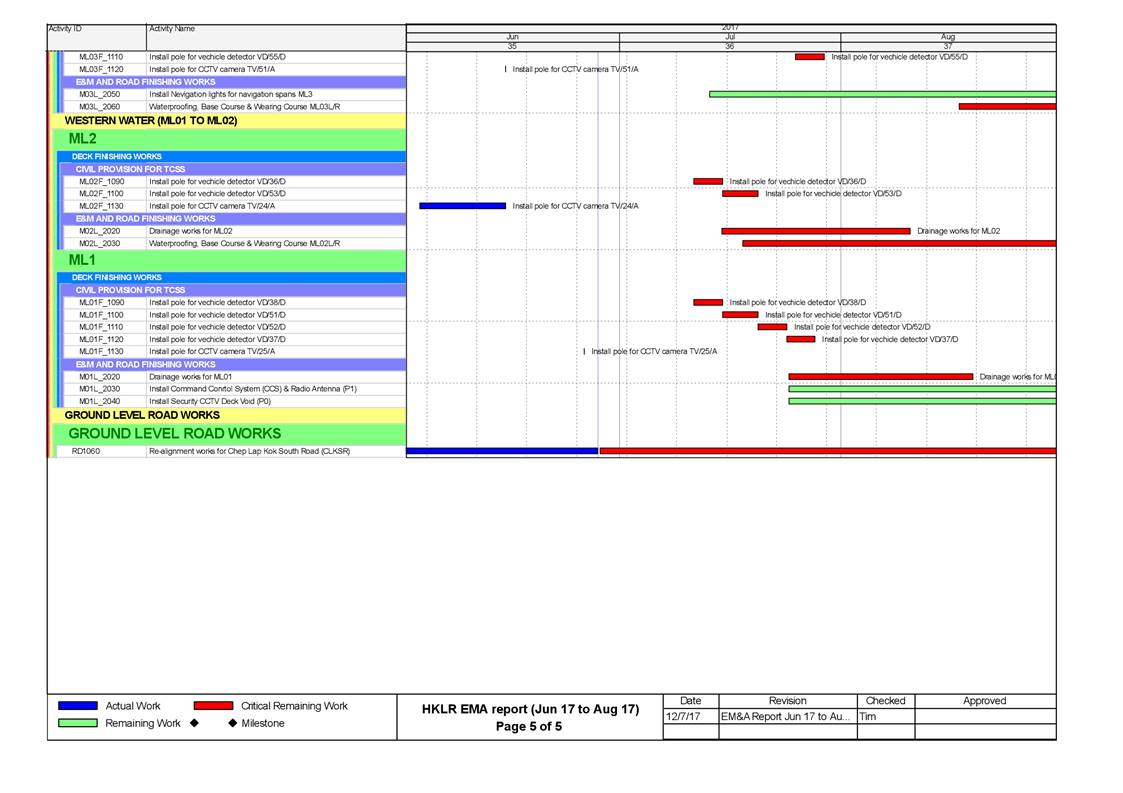Click the red Critical Remaining Work legend swatch
Viewport: 1123px width, 793px height.
pos(213,706)
